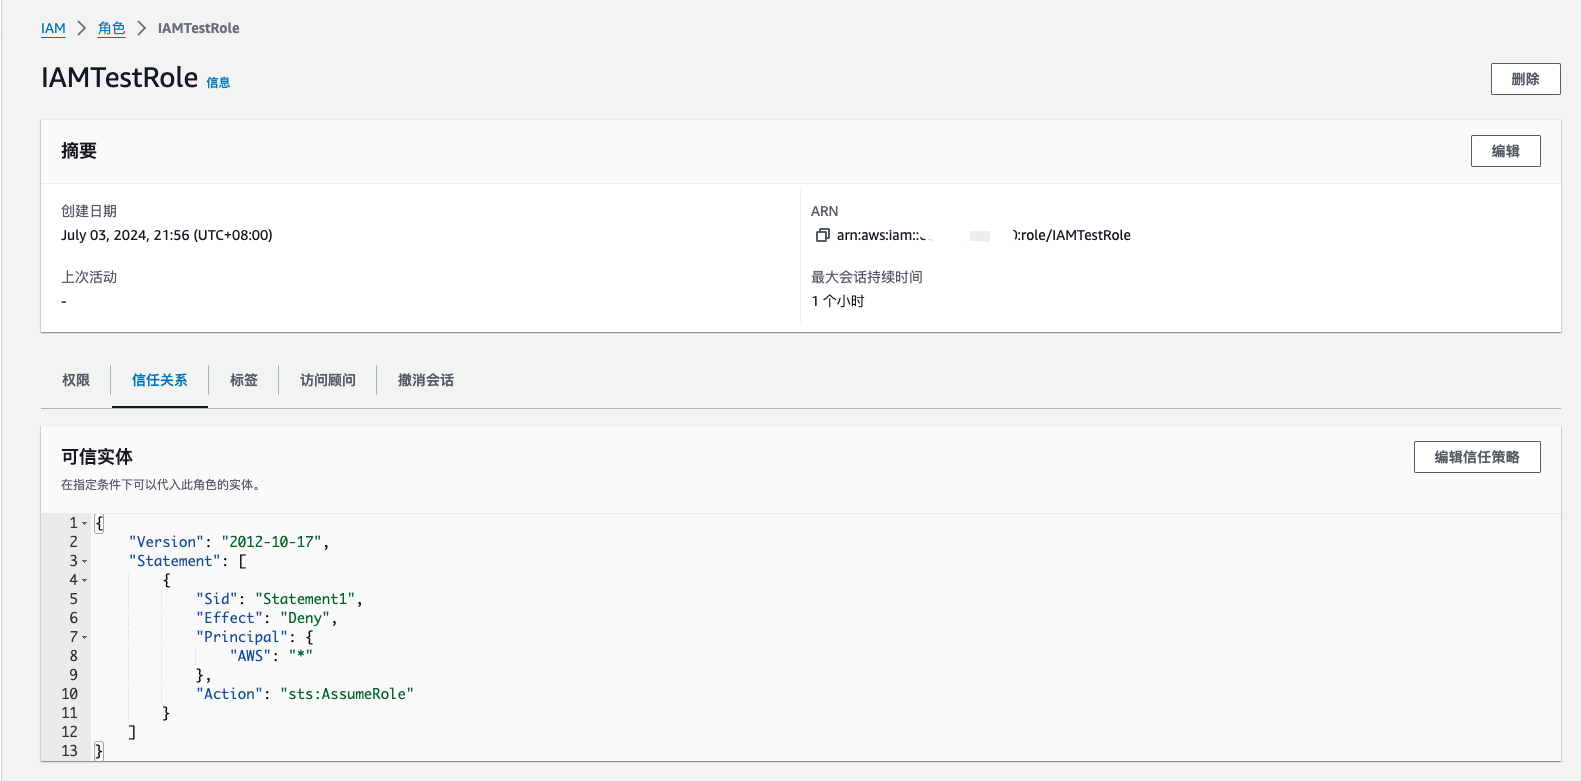The width and height of the screenshot is (1581, 781).
Task: Click the "Deny" effect value in JSON
Action: click(x=305, y=618)
